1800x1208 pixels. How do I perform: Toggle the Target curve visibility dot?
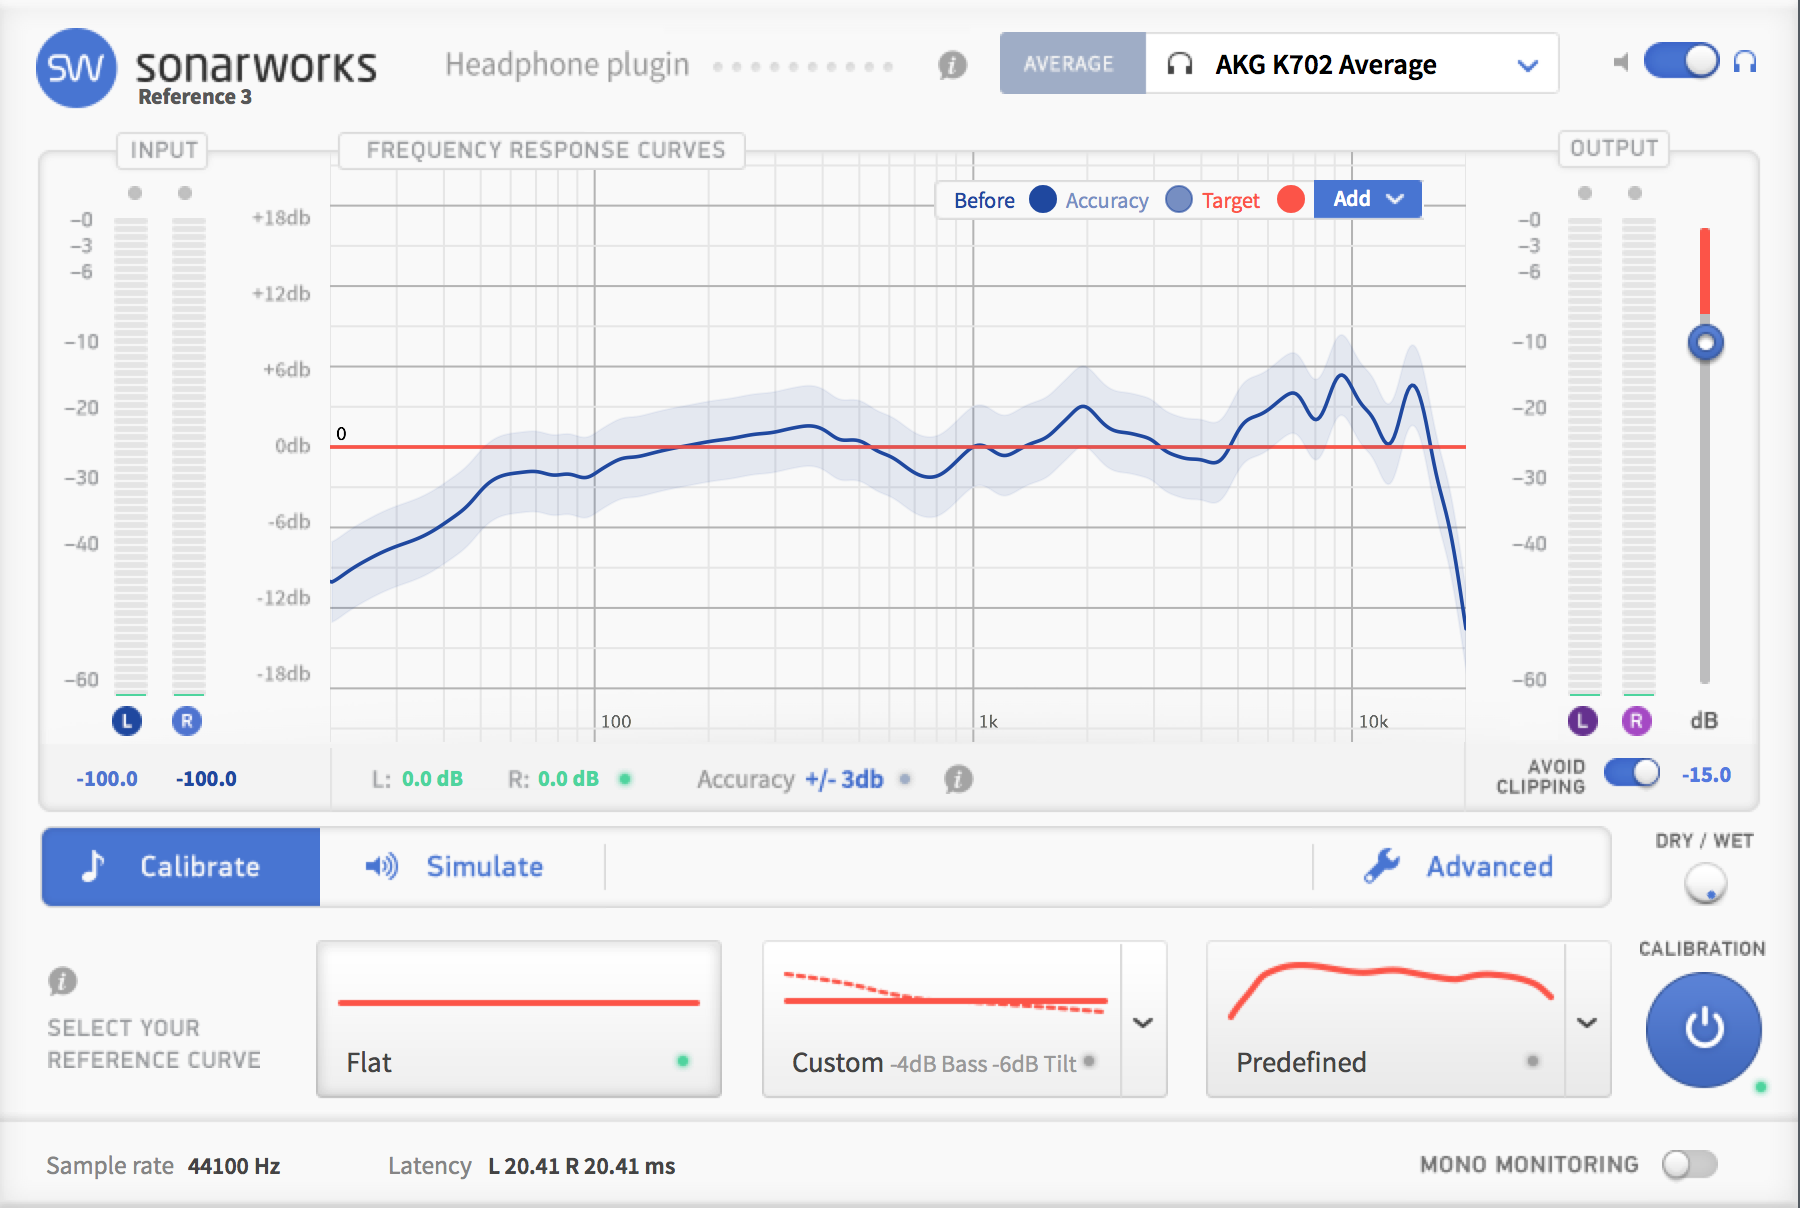pos(1291,199)
